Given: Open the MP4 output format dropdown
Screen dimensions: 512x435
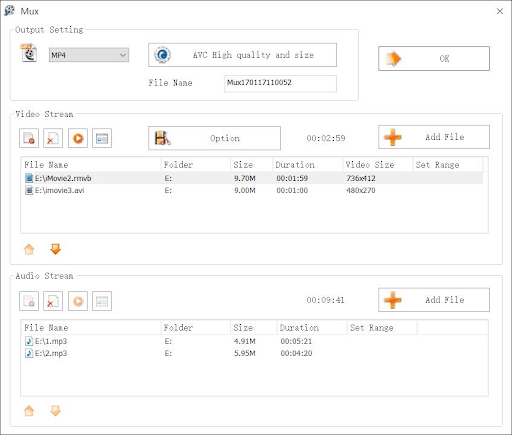Looking at the screenshot, I should 89,55.
